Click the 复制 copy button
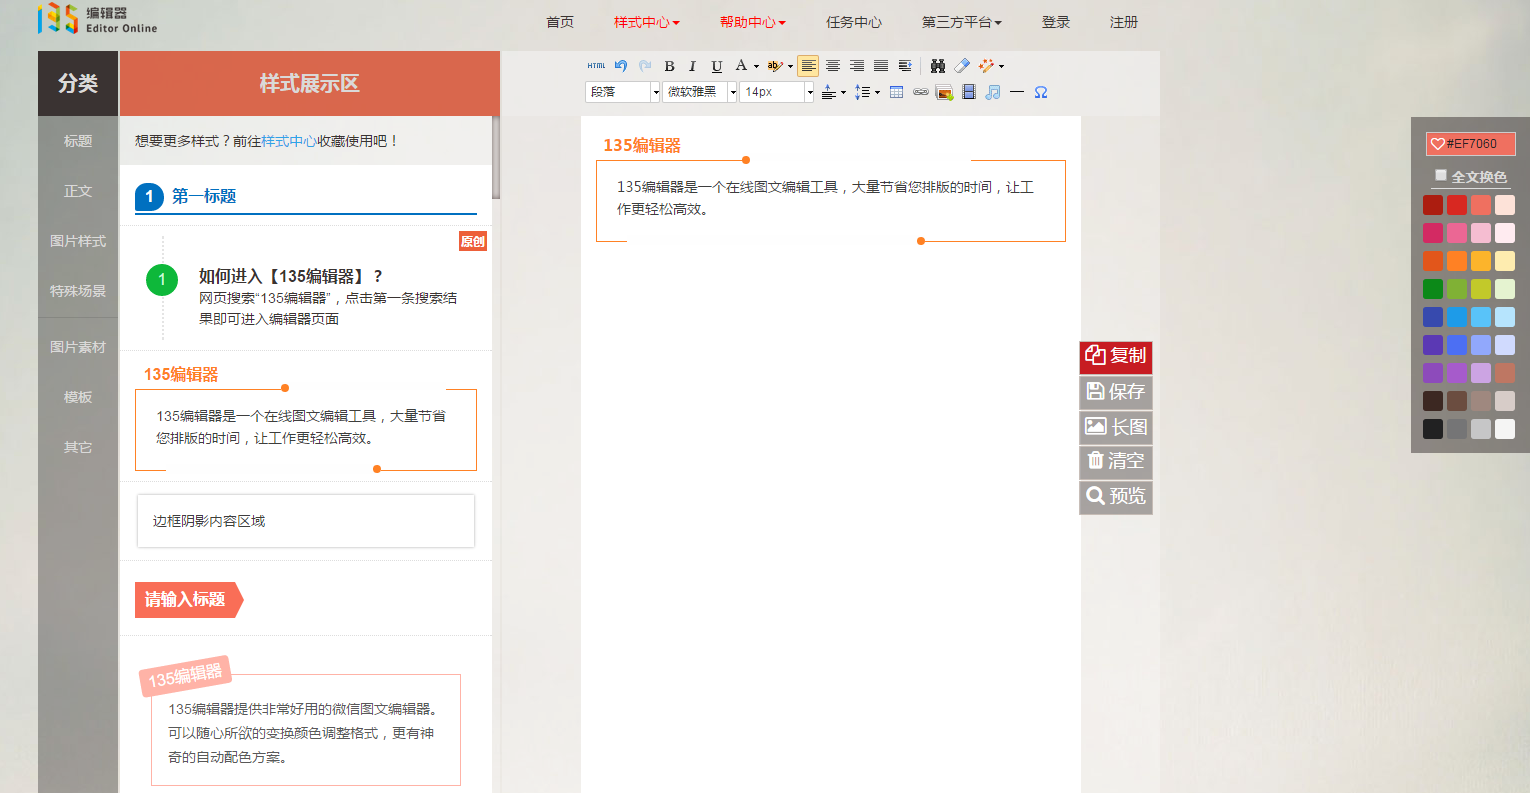 coord(1115,357)
